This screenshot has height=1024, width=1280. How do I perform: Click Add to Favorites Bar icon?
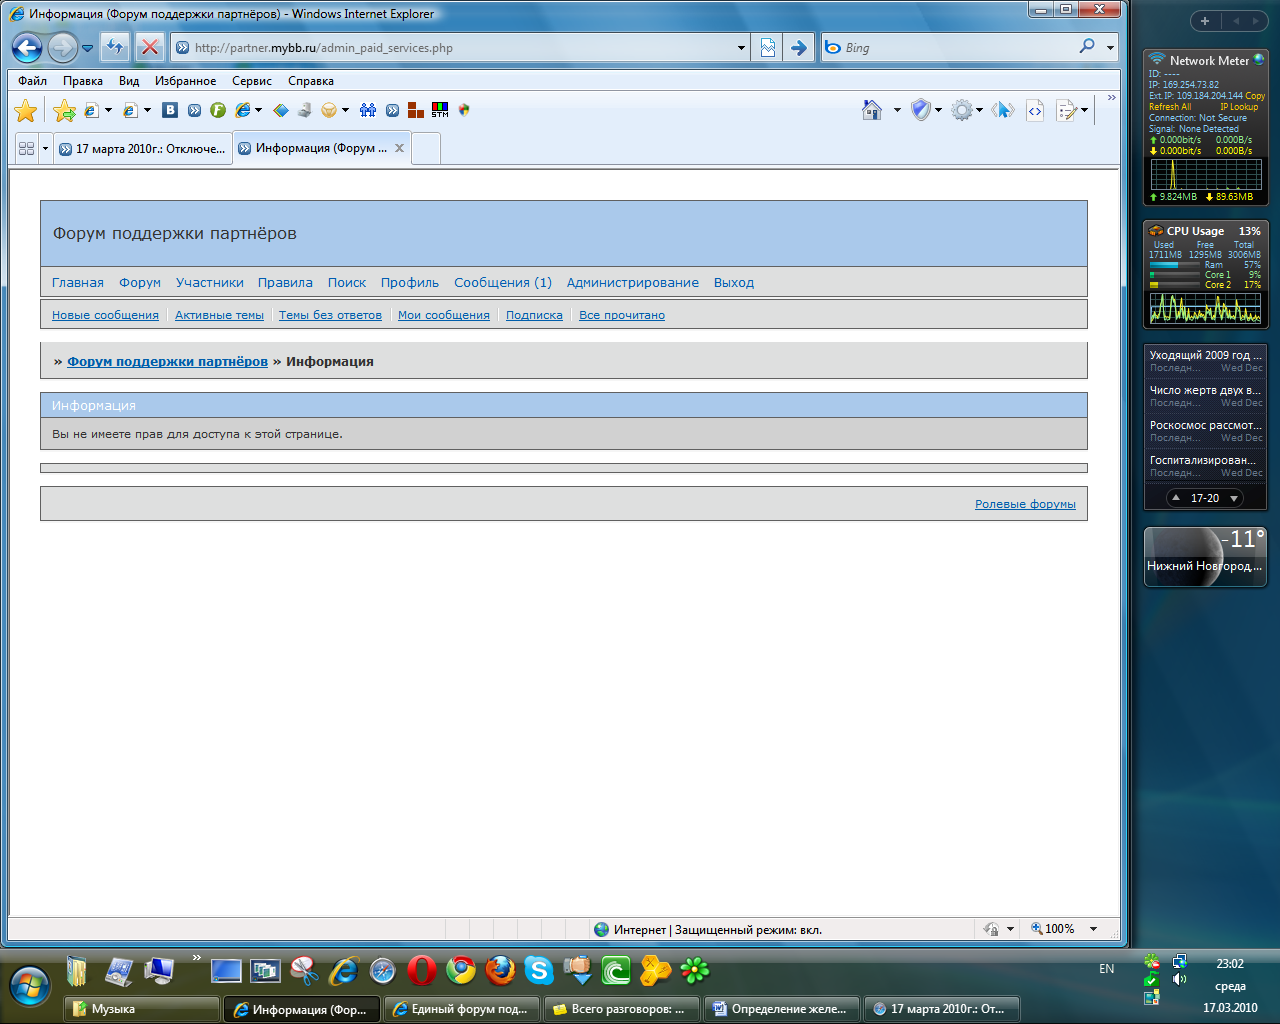pyautogui.click(x=64, y=111)
